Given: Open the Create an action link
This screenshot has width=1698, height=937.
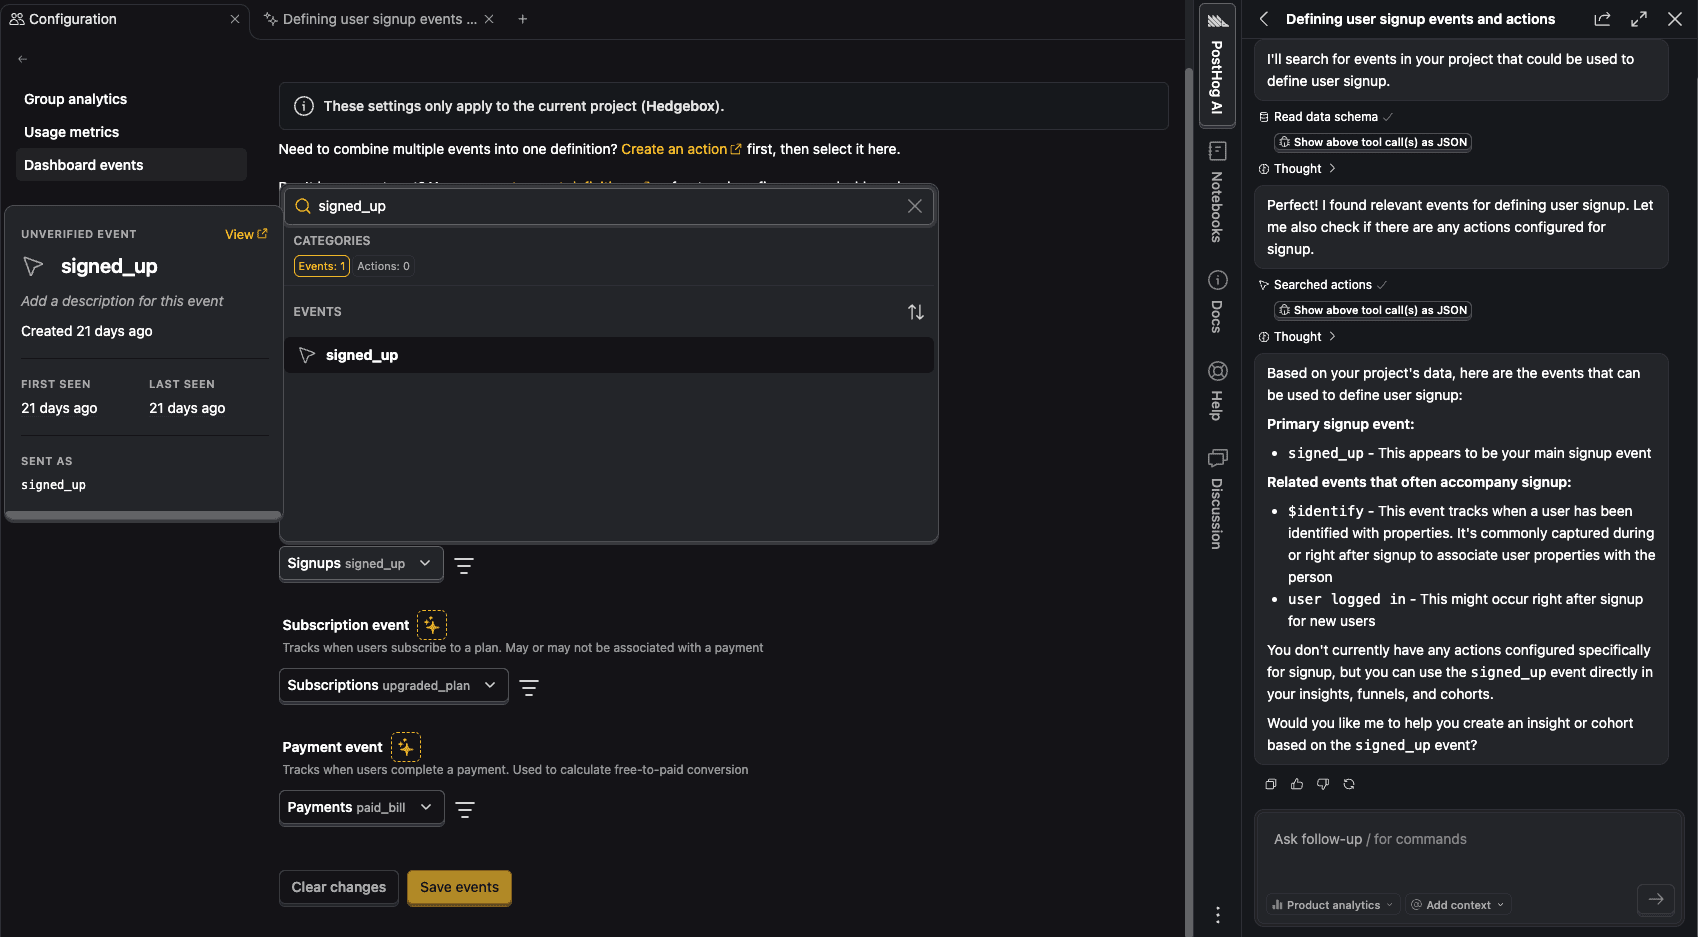Looking at the screenshot, I should coord(675,148).
